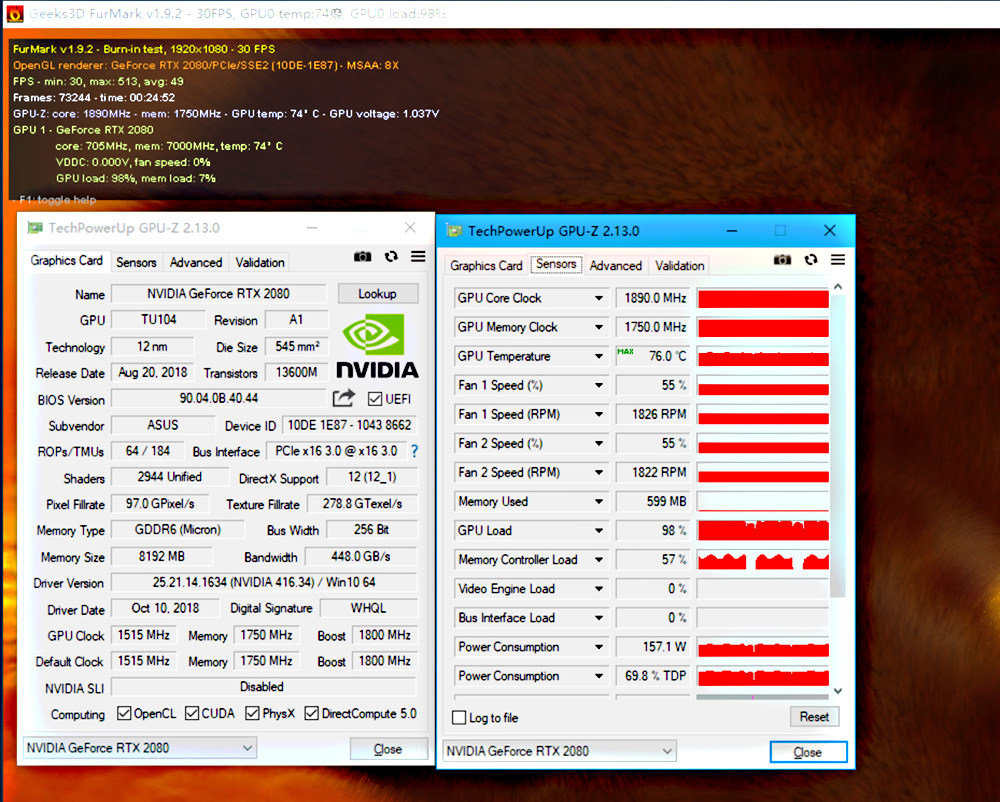The image size is (1000, 802).
Task: Click the share icon next to BIOS Version
Action: pyautogui.click(x=343, y=399)
